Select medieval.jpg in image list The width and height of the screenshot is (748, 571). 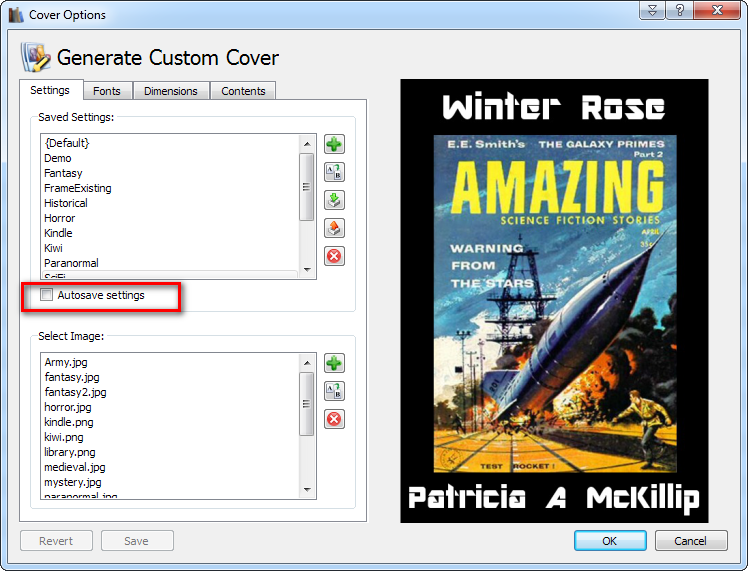pos(170,467)
